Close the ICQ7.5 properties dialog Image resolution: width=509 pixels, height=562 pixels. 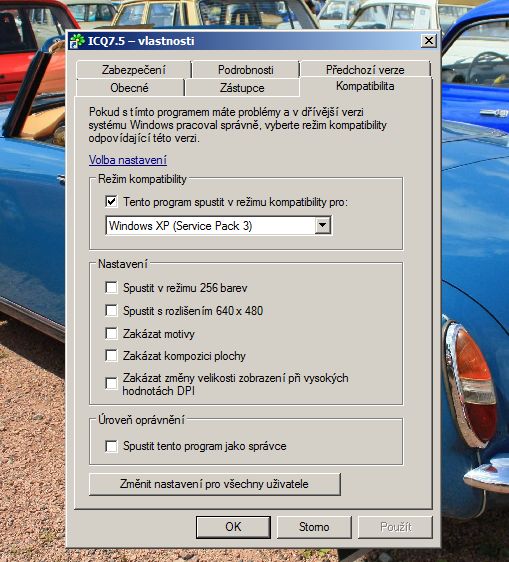point(429,41)
